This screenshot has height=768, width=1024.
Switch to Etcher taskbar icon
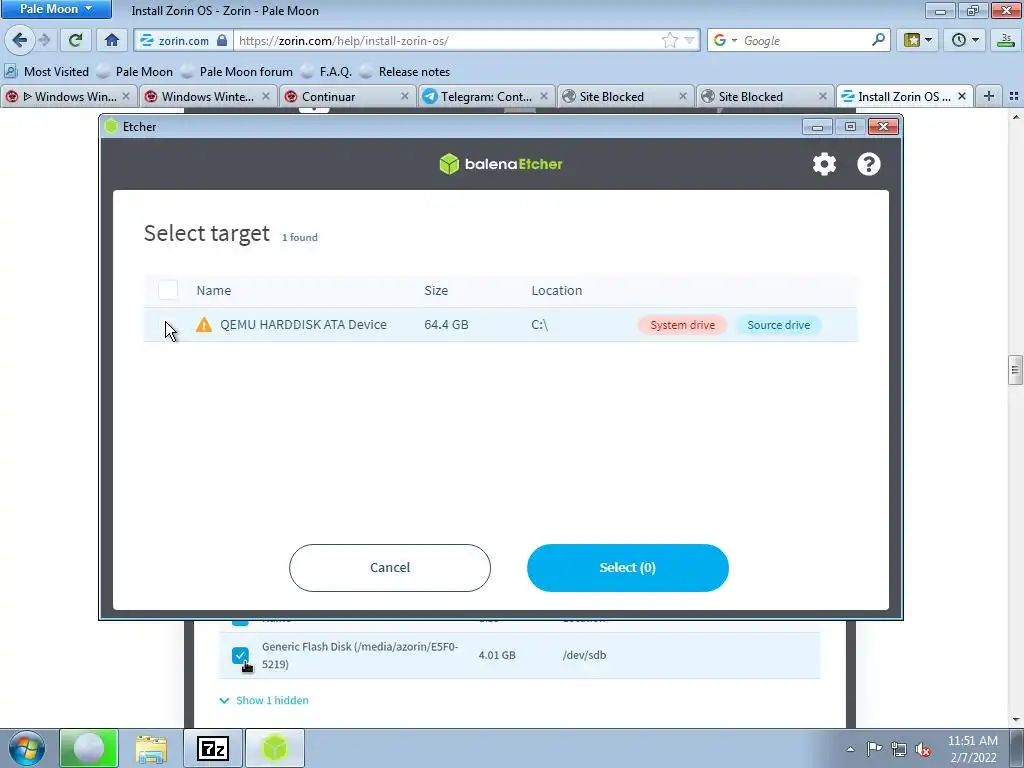pos(275,748)
